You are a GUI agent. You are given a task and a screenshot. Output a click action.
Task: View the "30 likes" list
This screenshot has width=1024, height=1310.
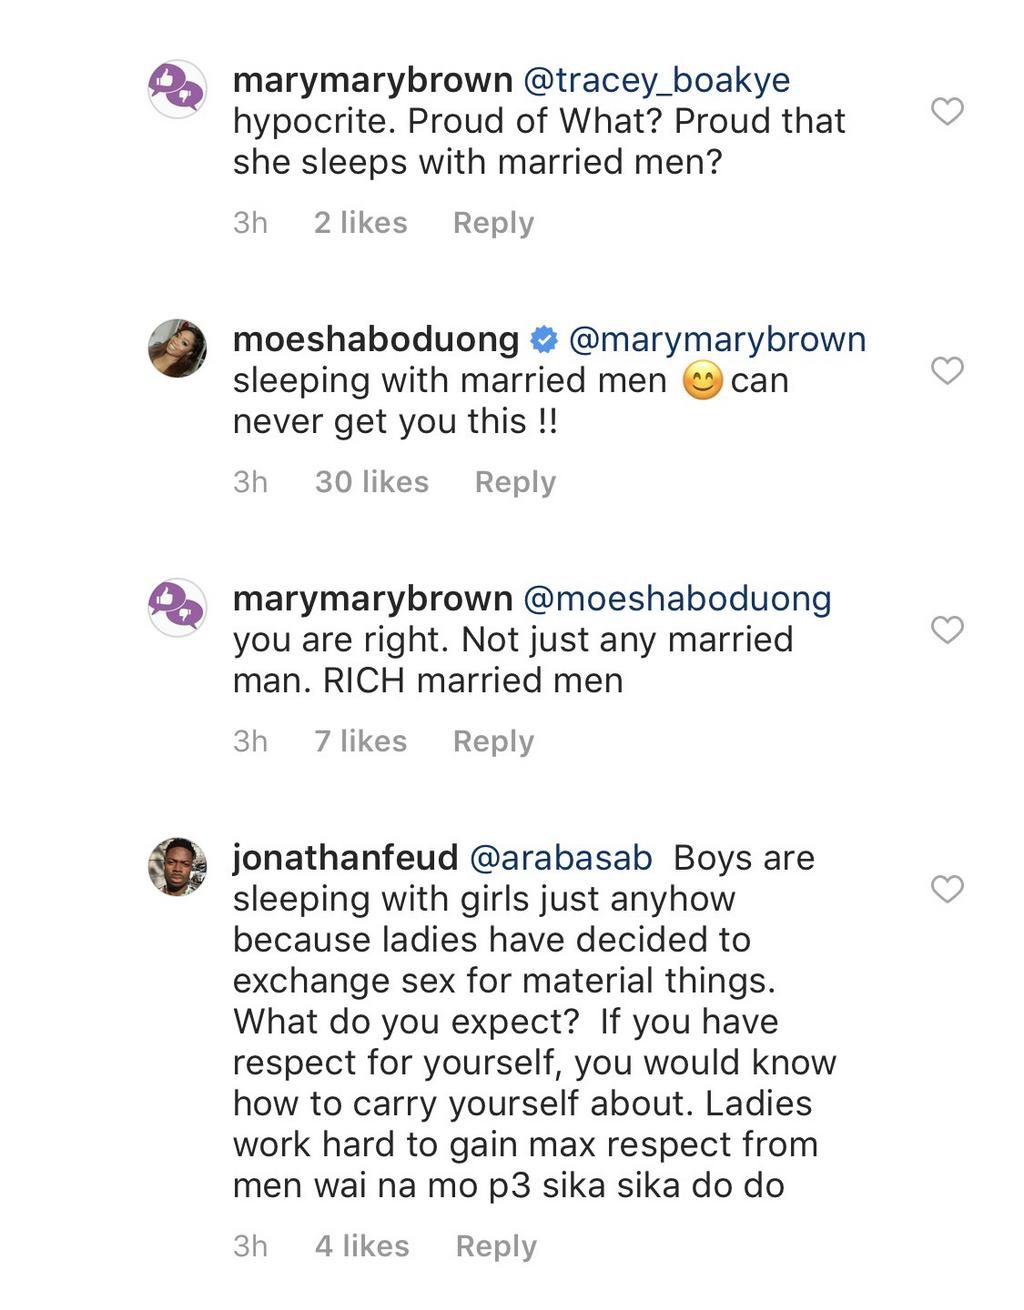point(372,482)
